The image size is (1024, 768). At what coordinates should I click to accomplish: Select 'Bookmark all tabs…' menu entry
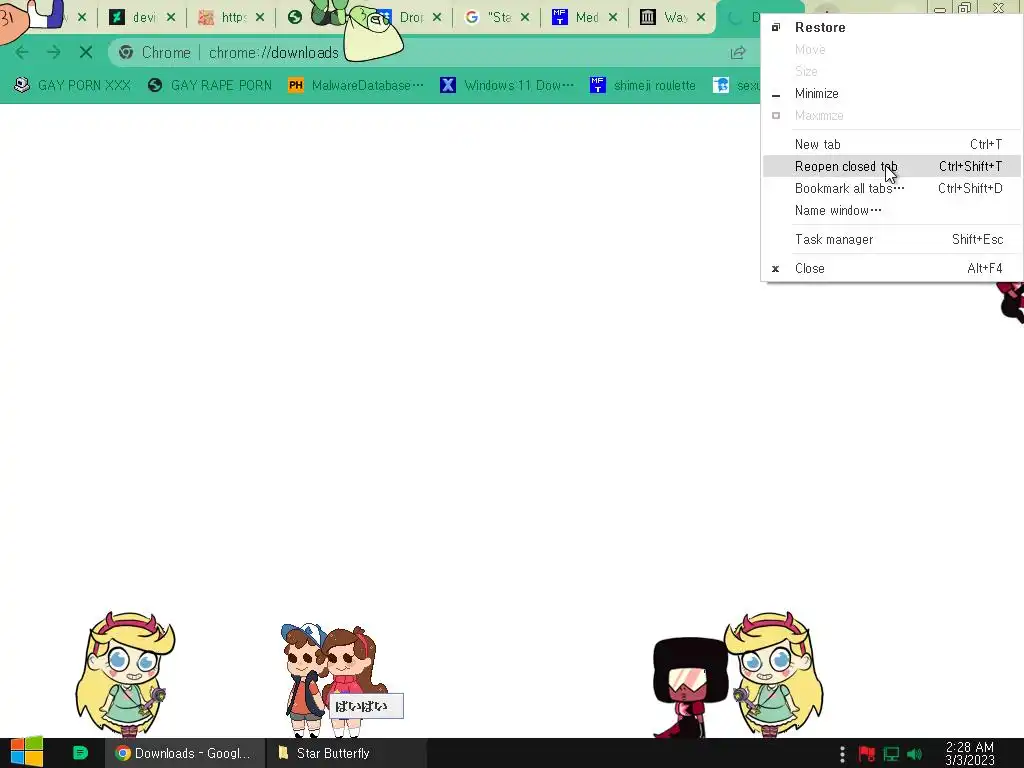[x=892, y=189]
